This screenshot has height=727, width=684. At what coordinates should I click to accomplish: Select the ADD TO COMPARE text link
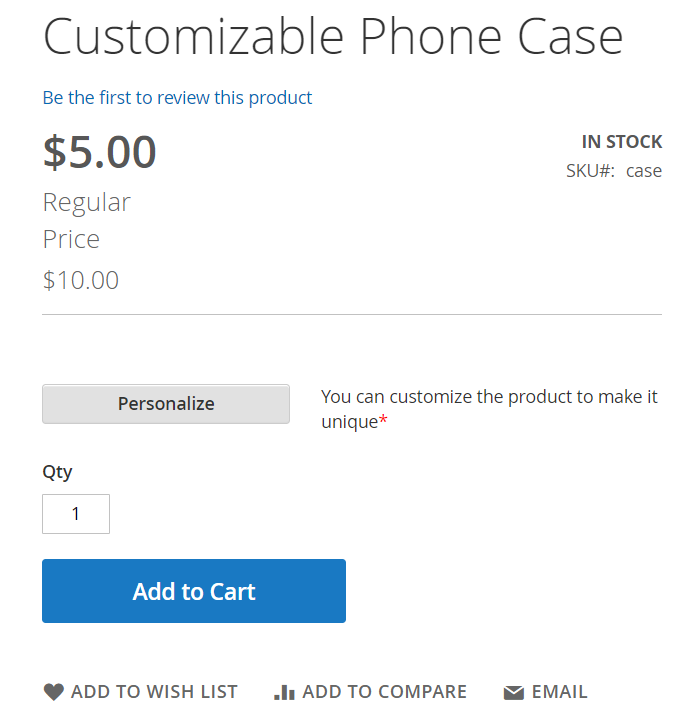coord(384,692)
